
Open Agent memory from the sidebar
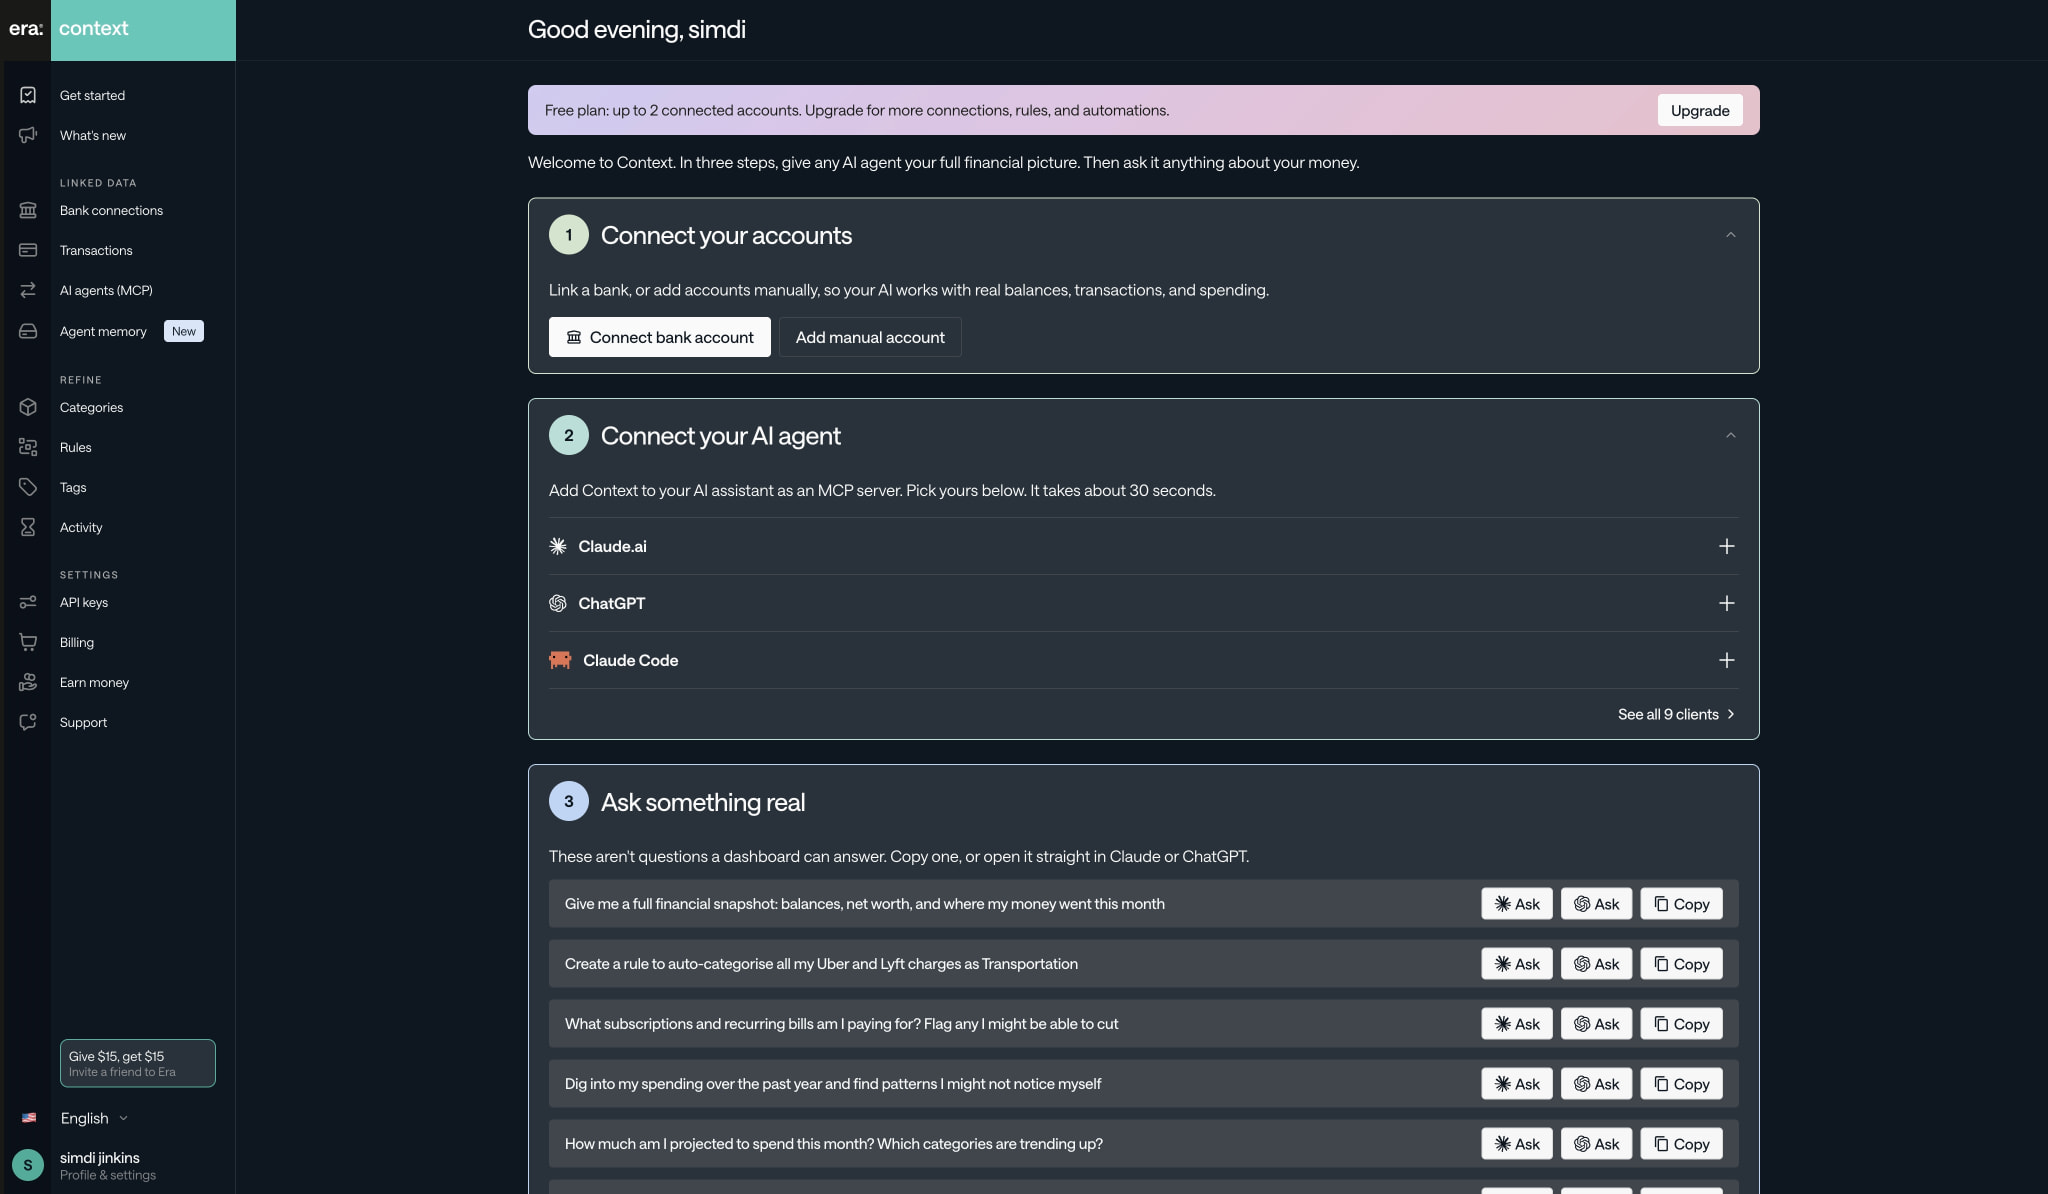point(103,331)
